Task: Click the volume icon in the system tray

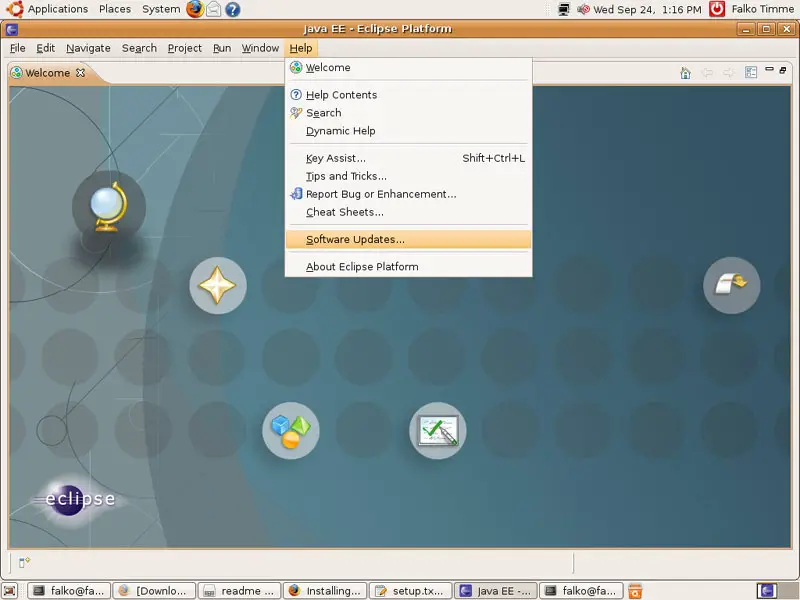Action: pyautogui.click(x=583, y=9)
